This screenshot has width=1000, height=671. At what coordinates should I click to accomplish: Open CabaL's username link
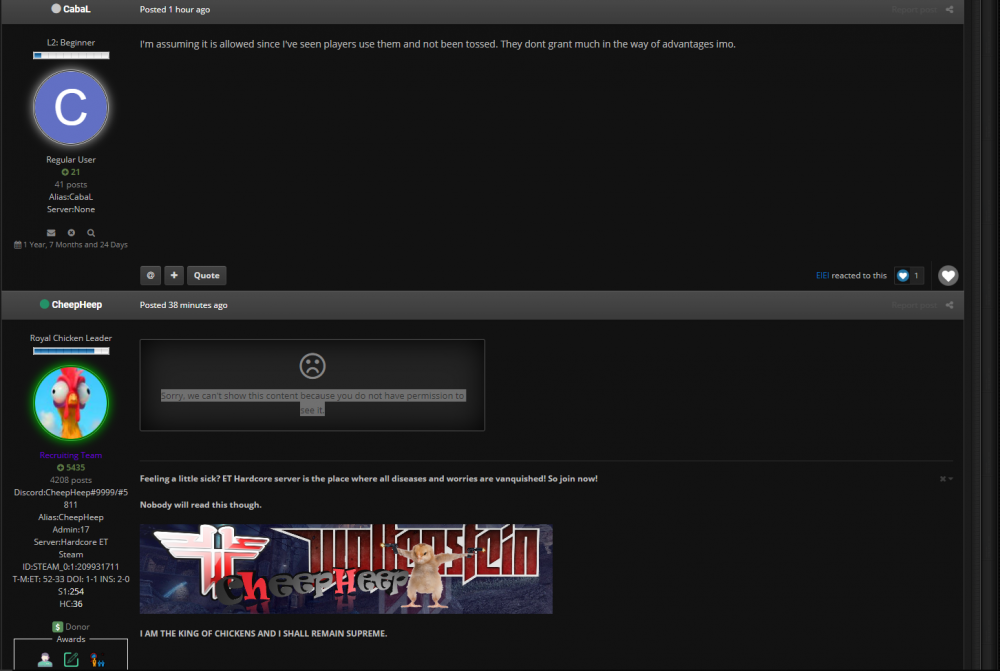pyautogui.click(x=77, y=9)
